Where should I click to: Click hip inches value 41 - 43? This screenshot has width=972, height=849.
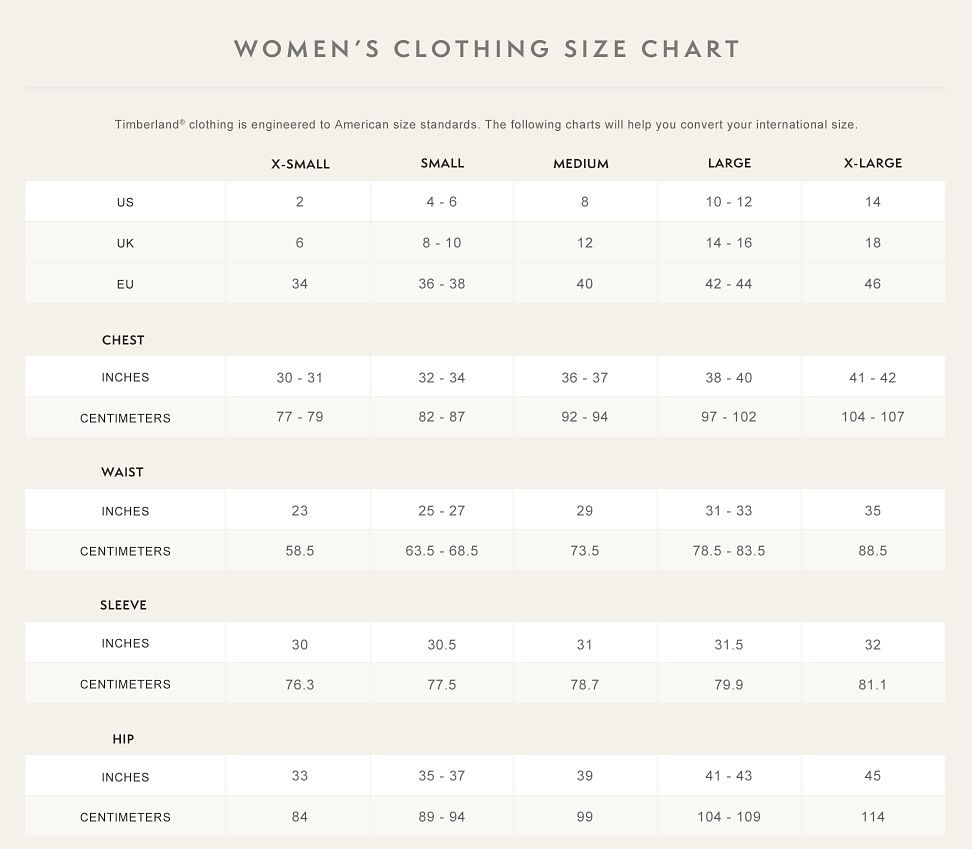tap(729, 776)
